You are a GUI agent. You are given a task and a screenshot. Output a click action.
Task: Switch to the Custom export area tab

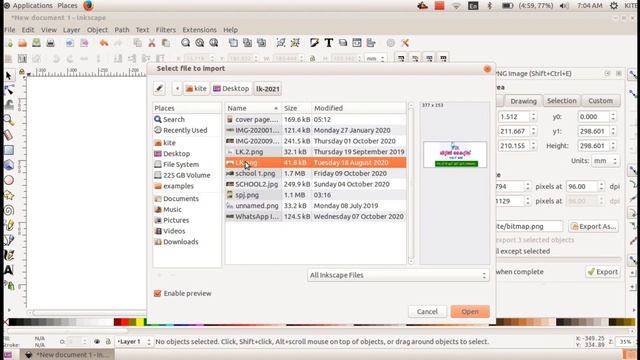pos(600,101)
